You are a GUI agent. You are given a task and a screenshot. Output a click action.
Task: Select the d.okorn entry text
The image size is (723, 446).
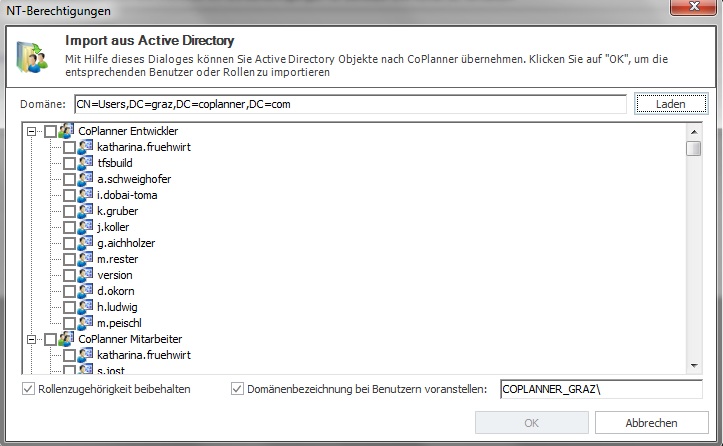coord(116,291)
